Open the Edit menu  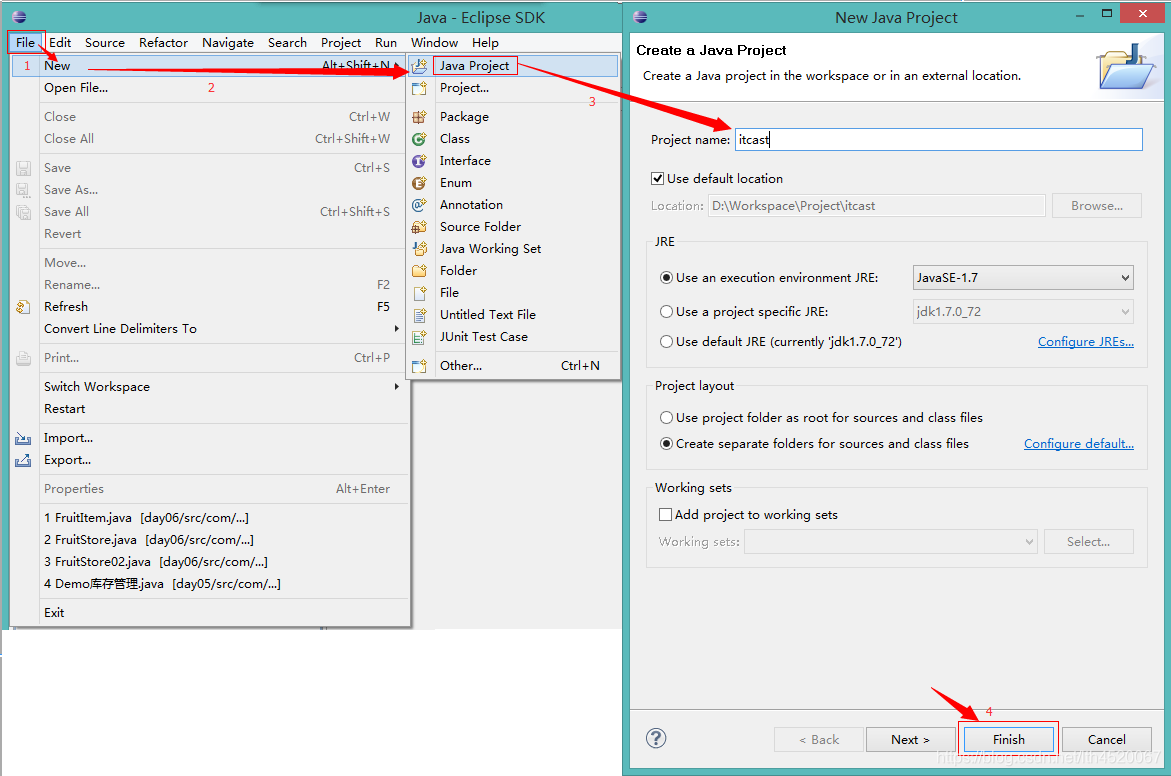coord(60,43)
